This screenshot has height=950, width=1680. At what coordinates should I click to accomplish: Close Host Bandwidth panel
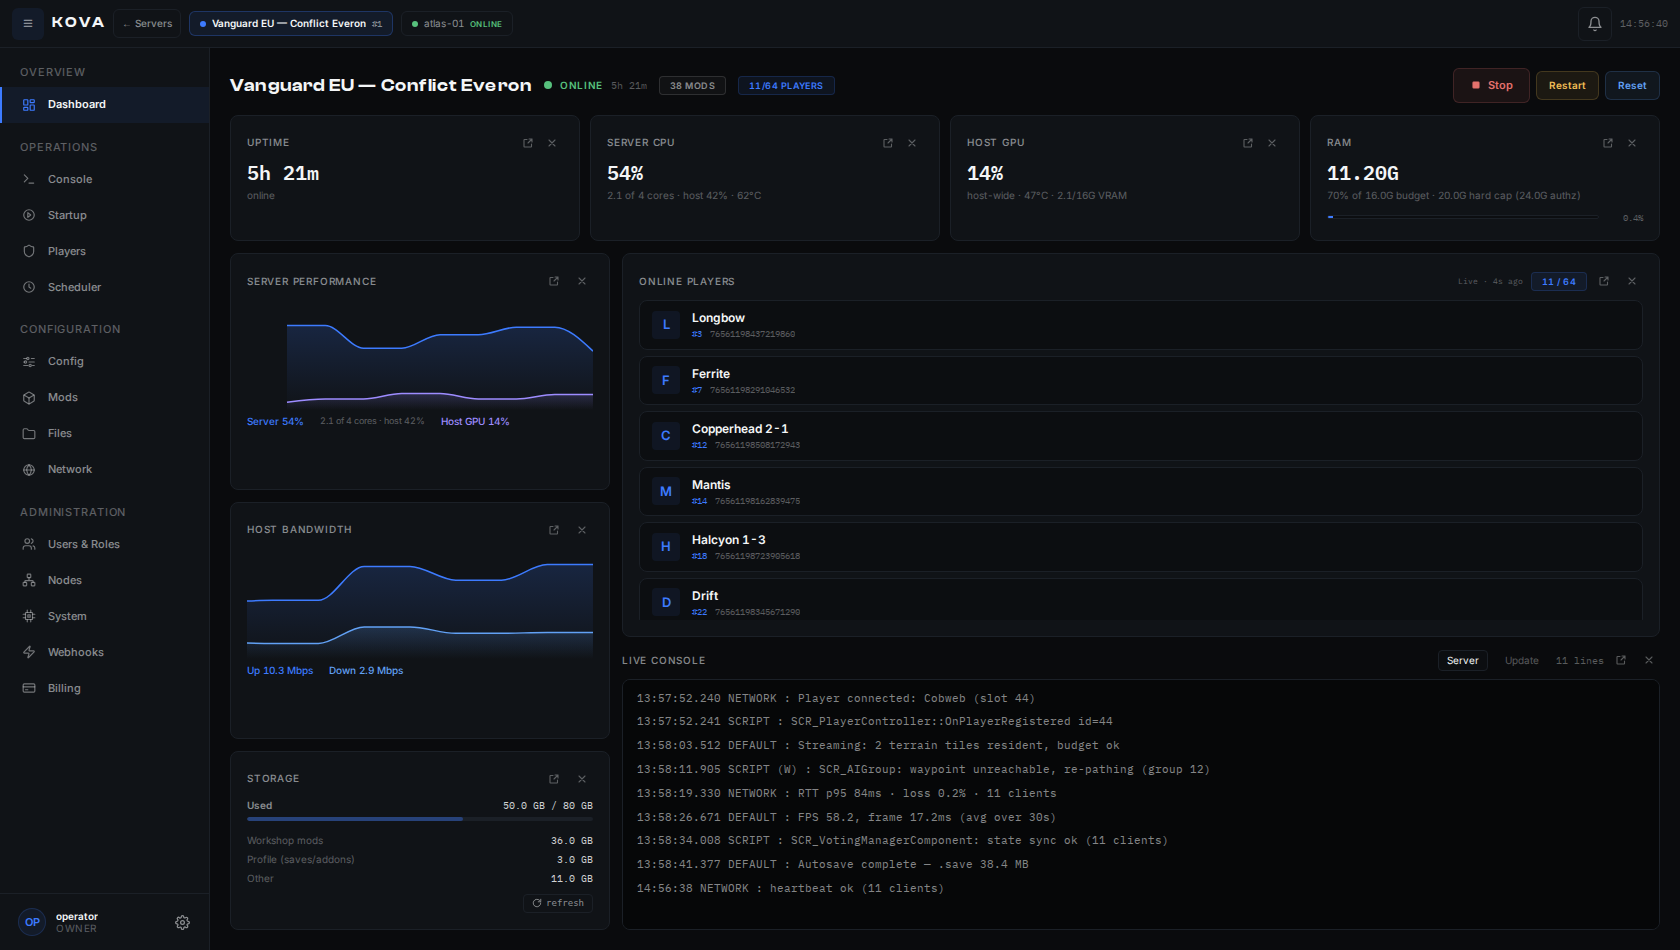(x=582, y=530)
